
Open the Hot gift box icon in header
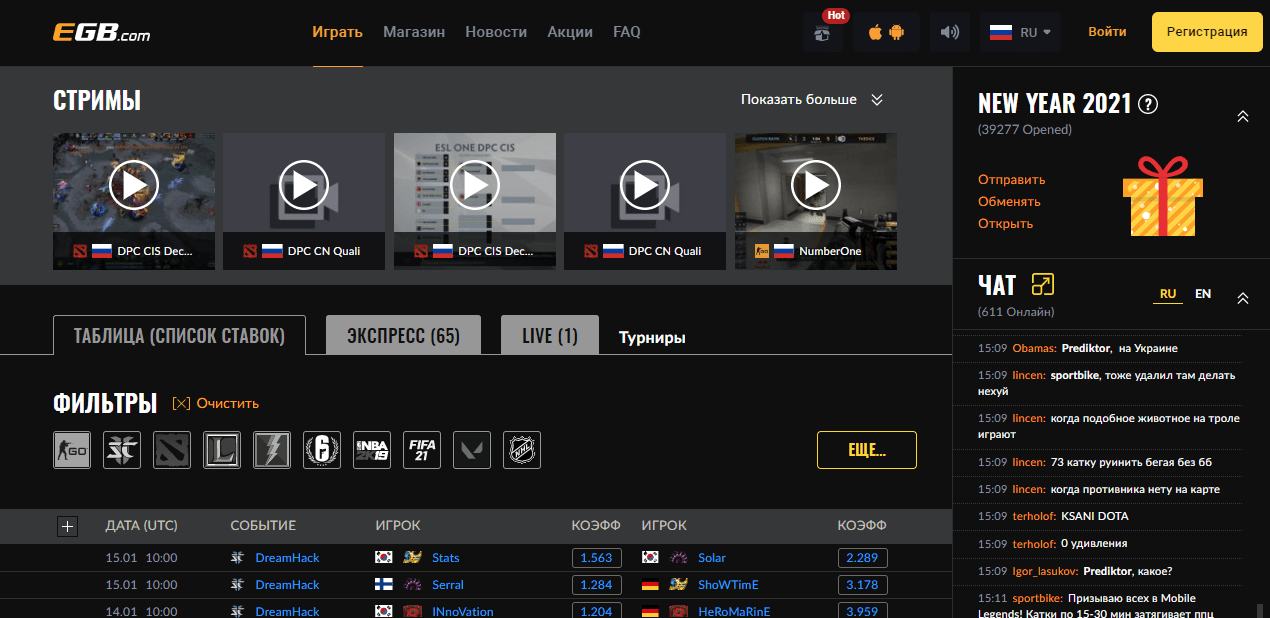(822, 32)
